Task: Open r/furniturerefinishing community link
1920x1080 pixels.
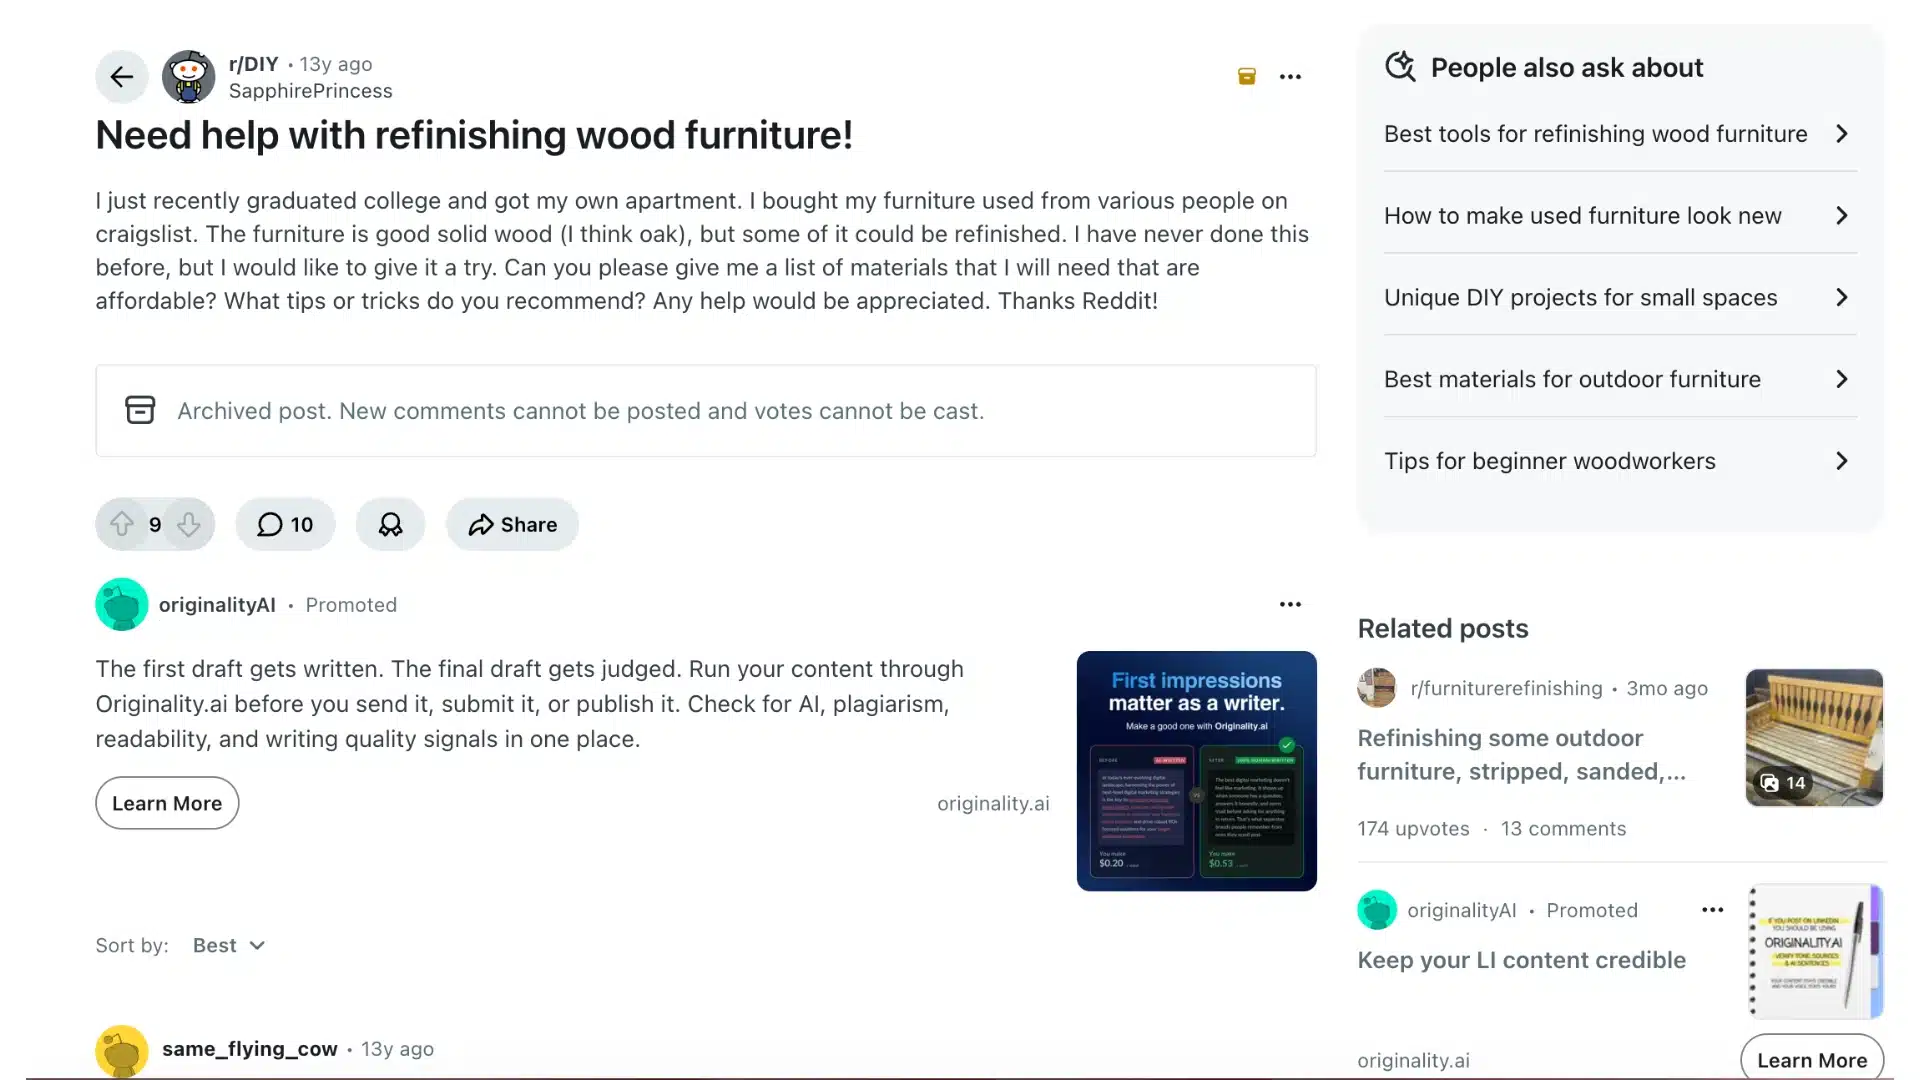Action: (1506, 688)
